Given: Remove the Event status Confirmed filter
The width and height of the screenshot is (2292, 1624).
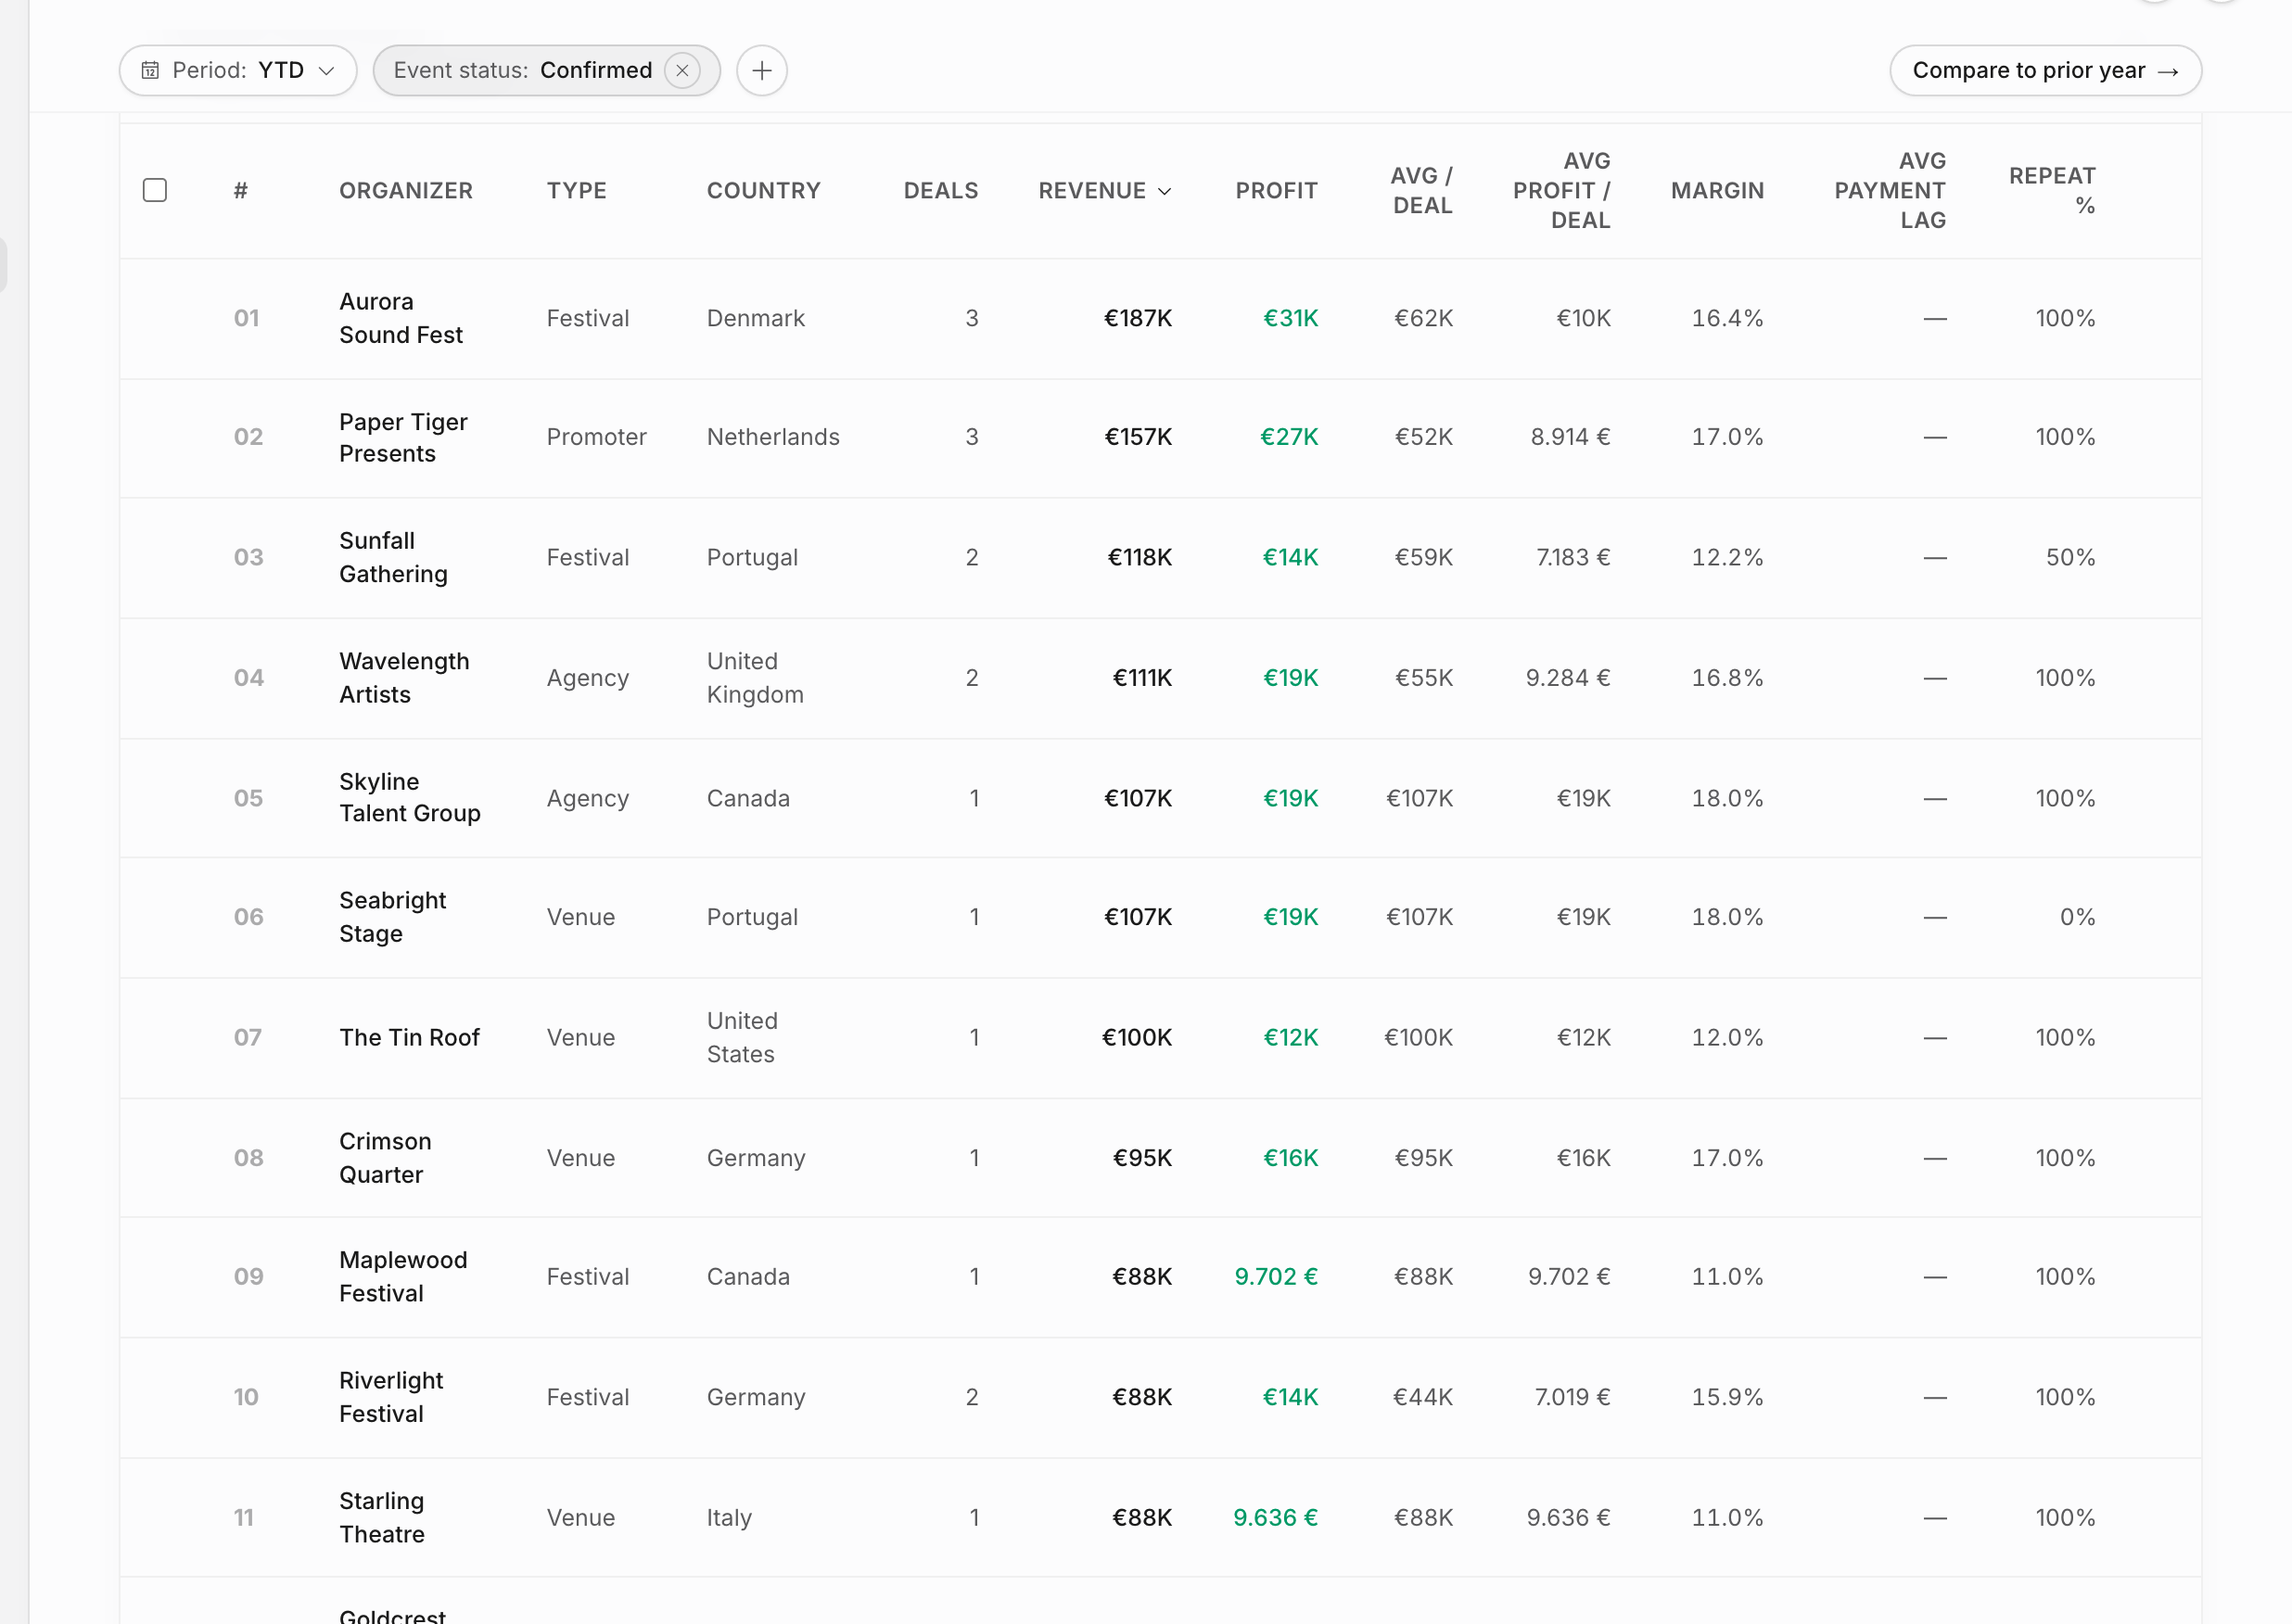Looking at the screenshot, I should pos(682,71).
